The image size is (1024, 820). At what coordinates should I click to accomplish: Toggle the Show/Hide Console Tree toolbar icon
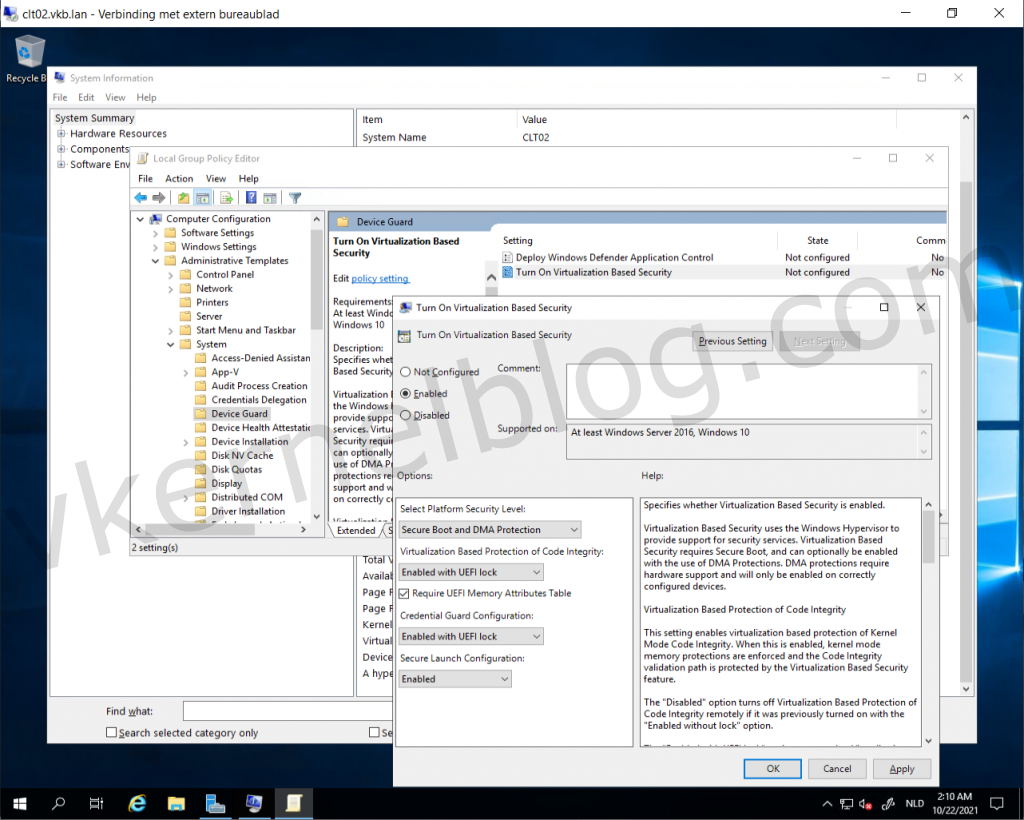(201, 197)
